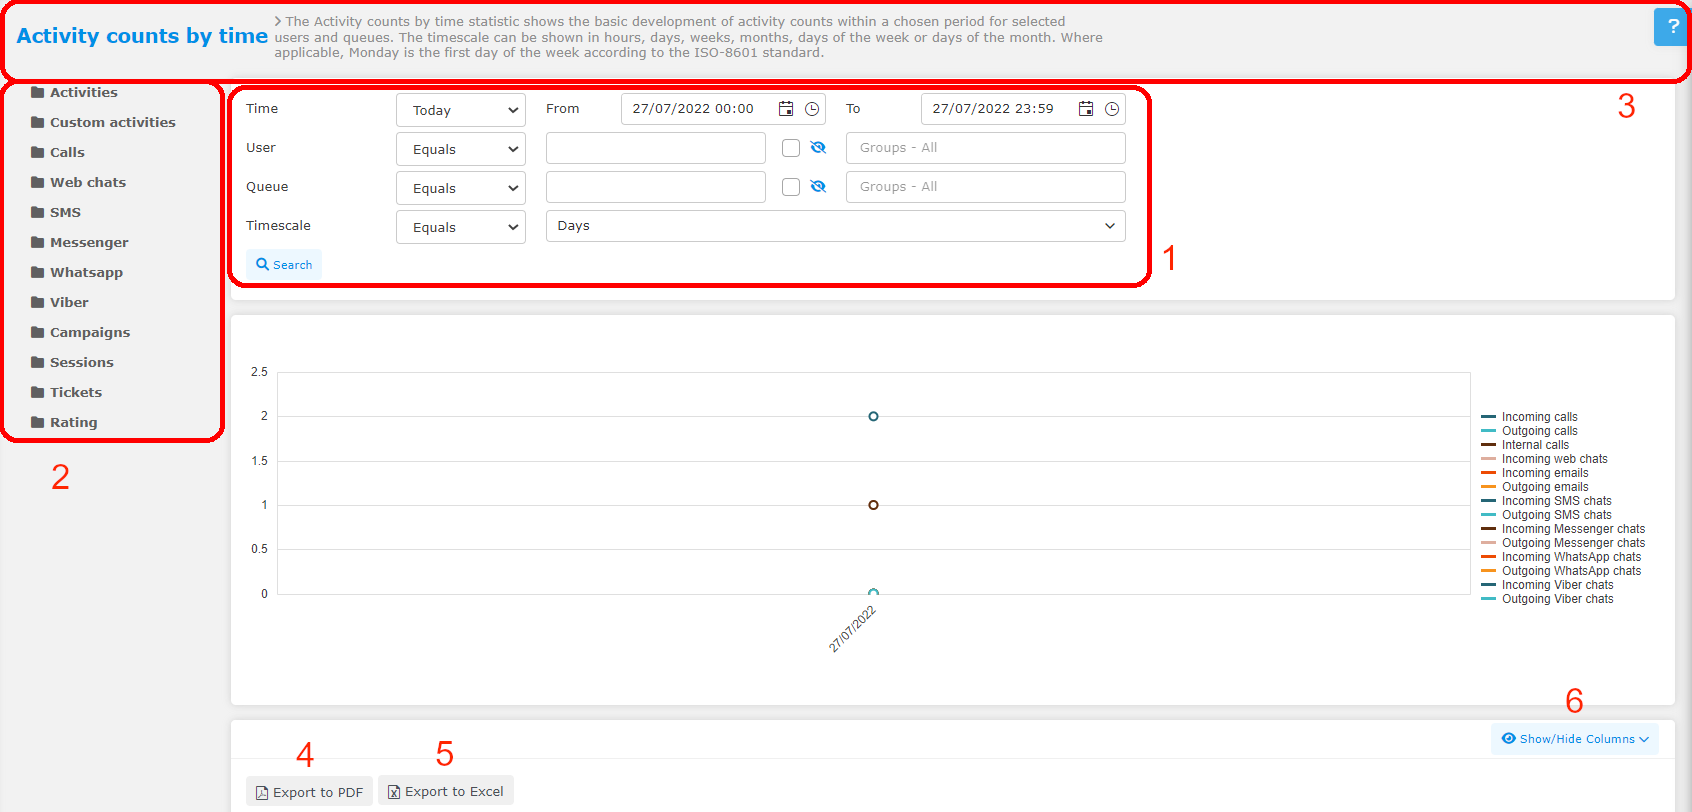Toggle the Queue row hidden-eye icon
Screen dimensions: 1692x812
tap(818, 187)
